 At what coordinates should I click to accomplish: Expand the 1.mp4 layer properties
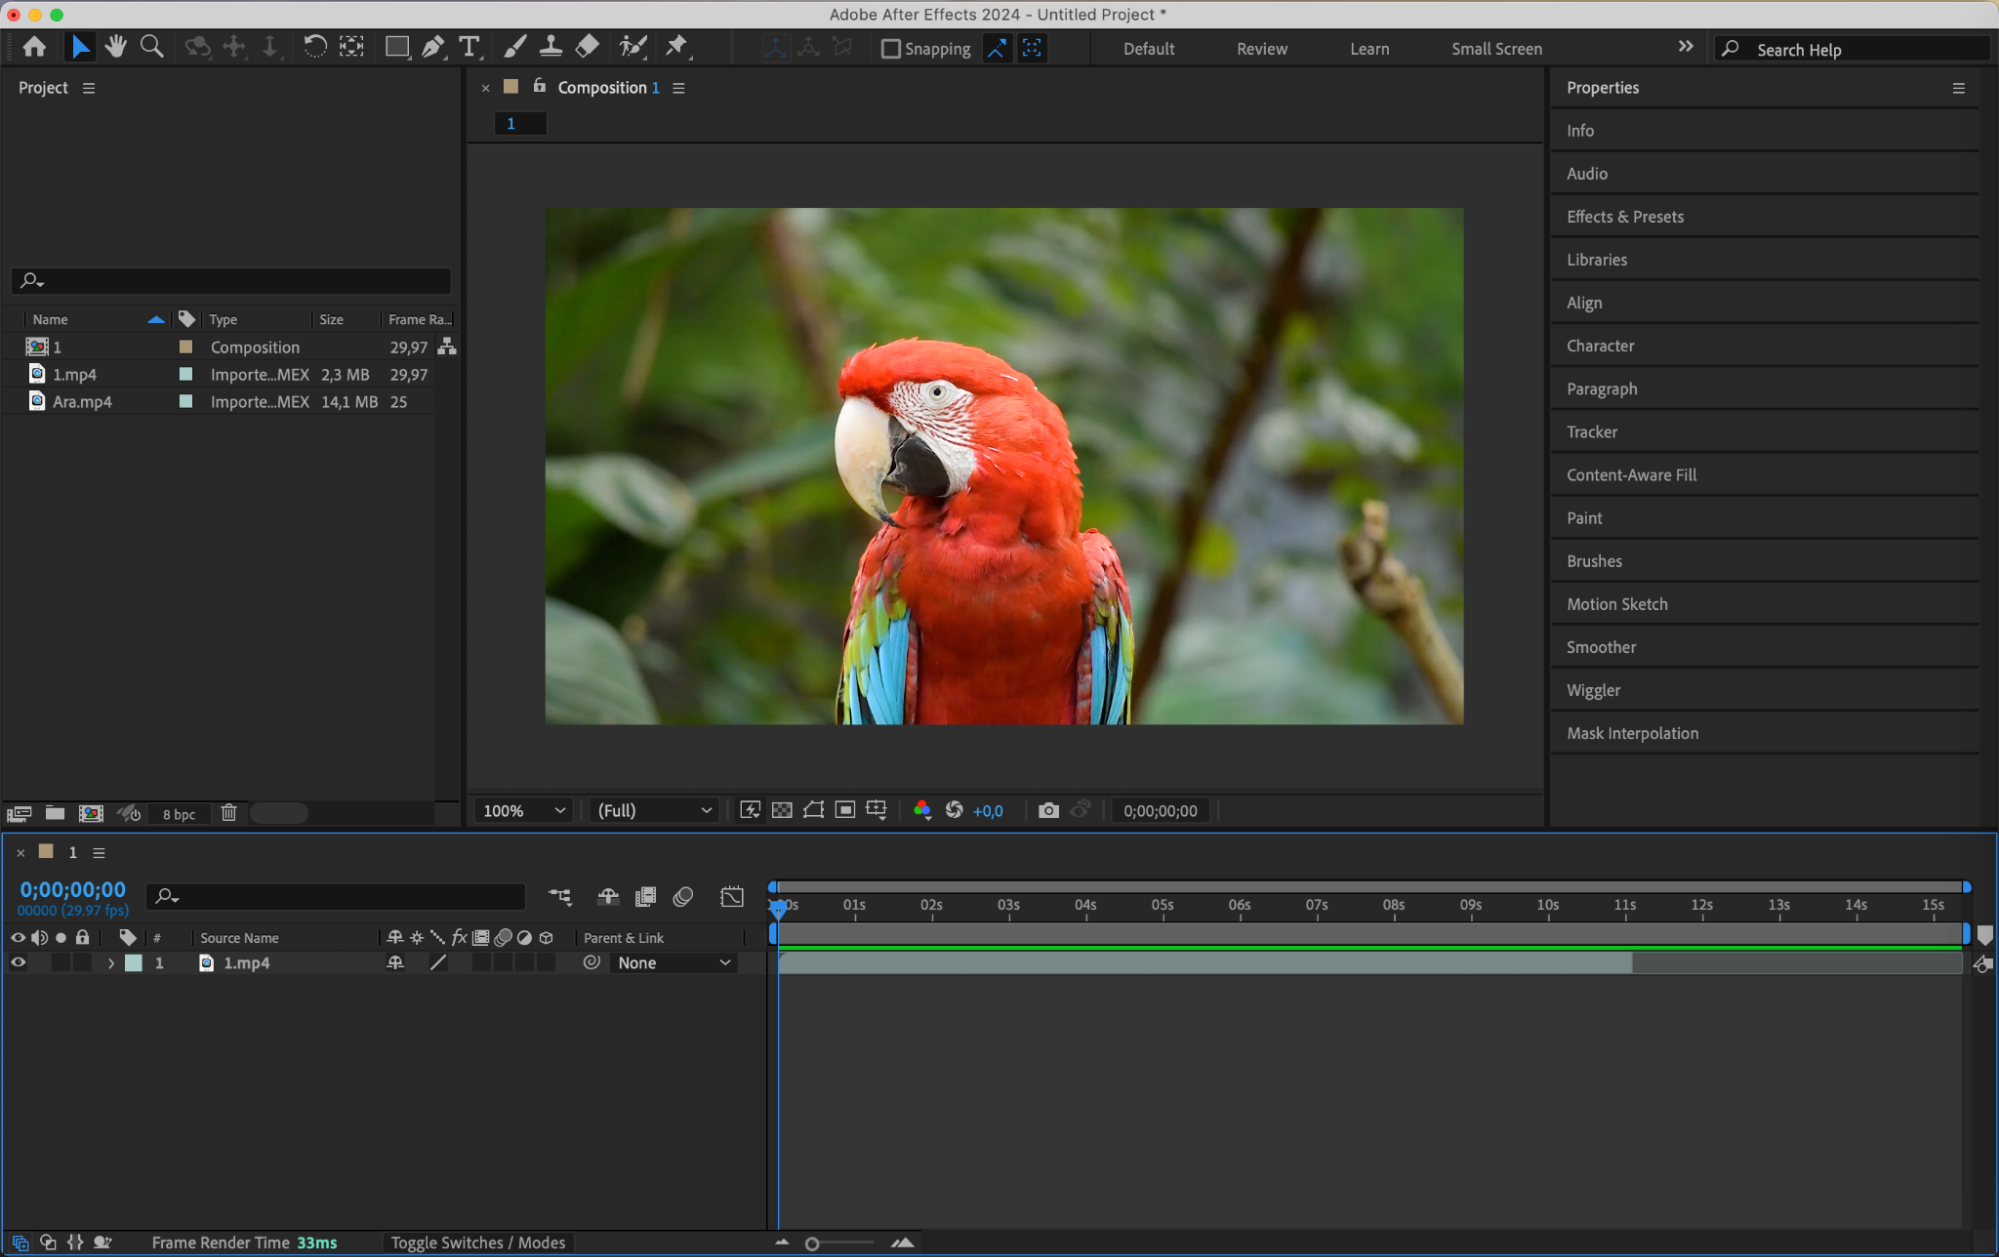click(111, 963)
